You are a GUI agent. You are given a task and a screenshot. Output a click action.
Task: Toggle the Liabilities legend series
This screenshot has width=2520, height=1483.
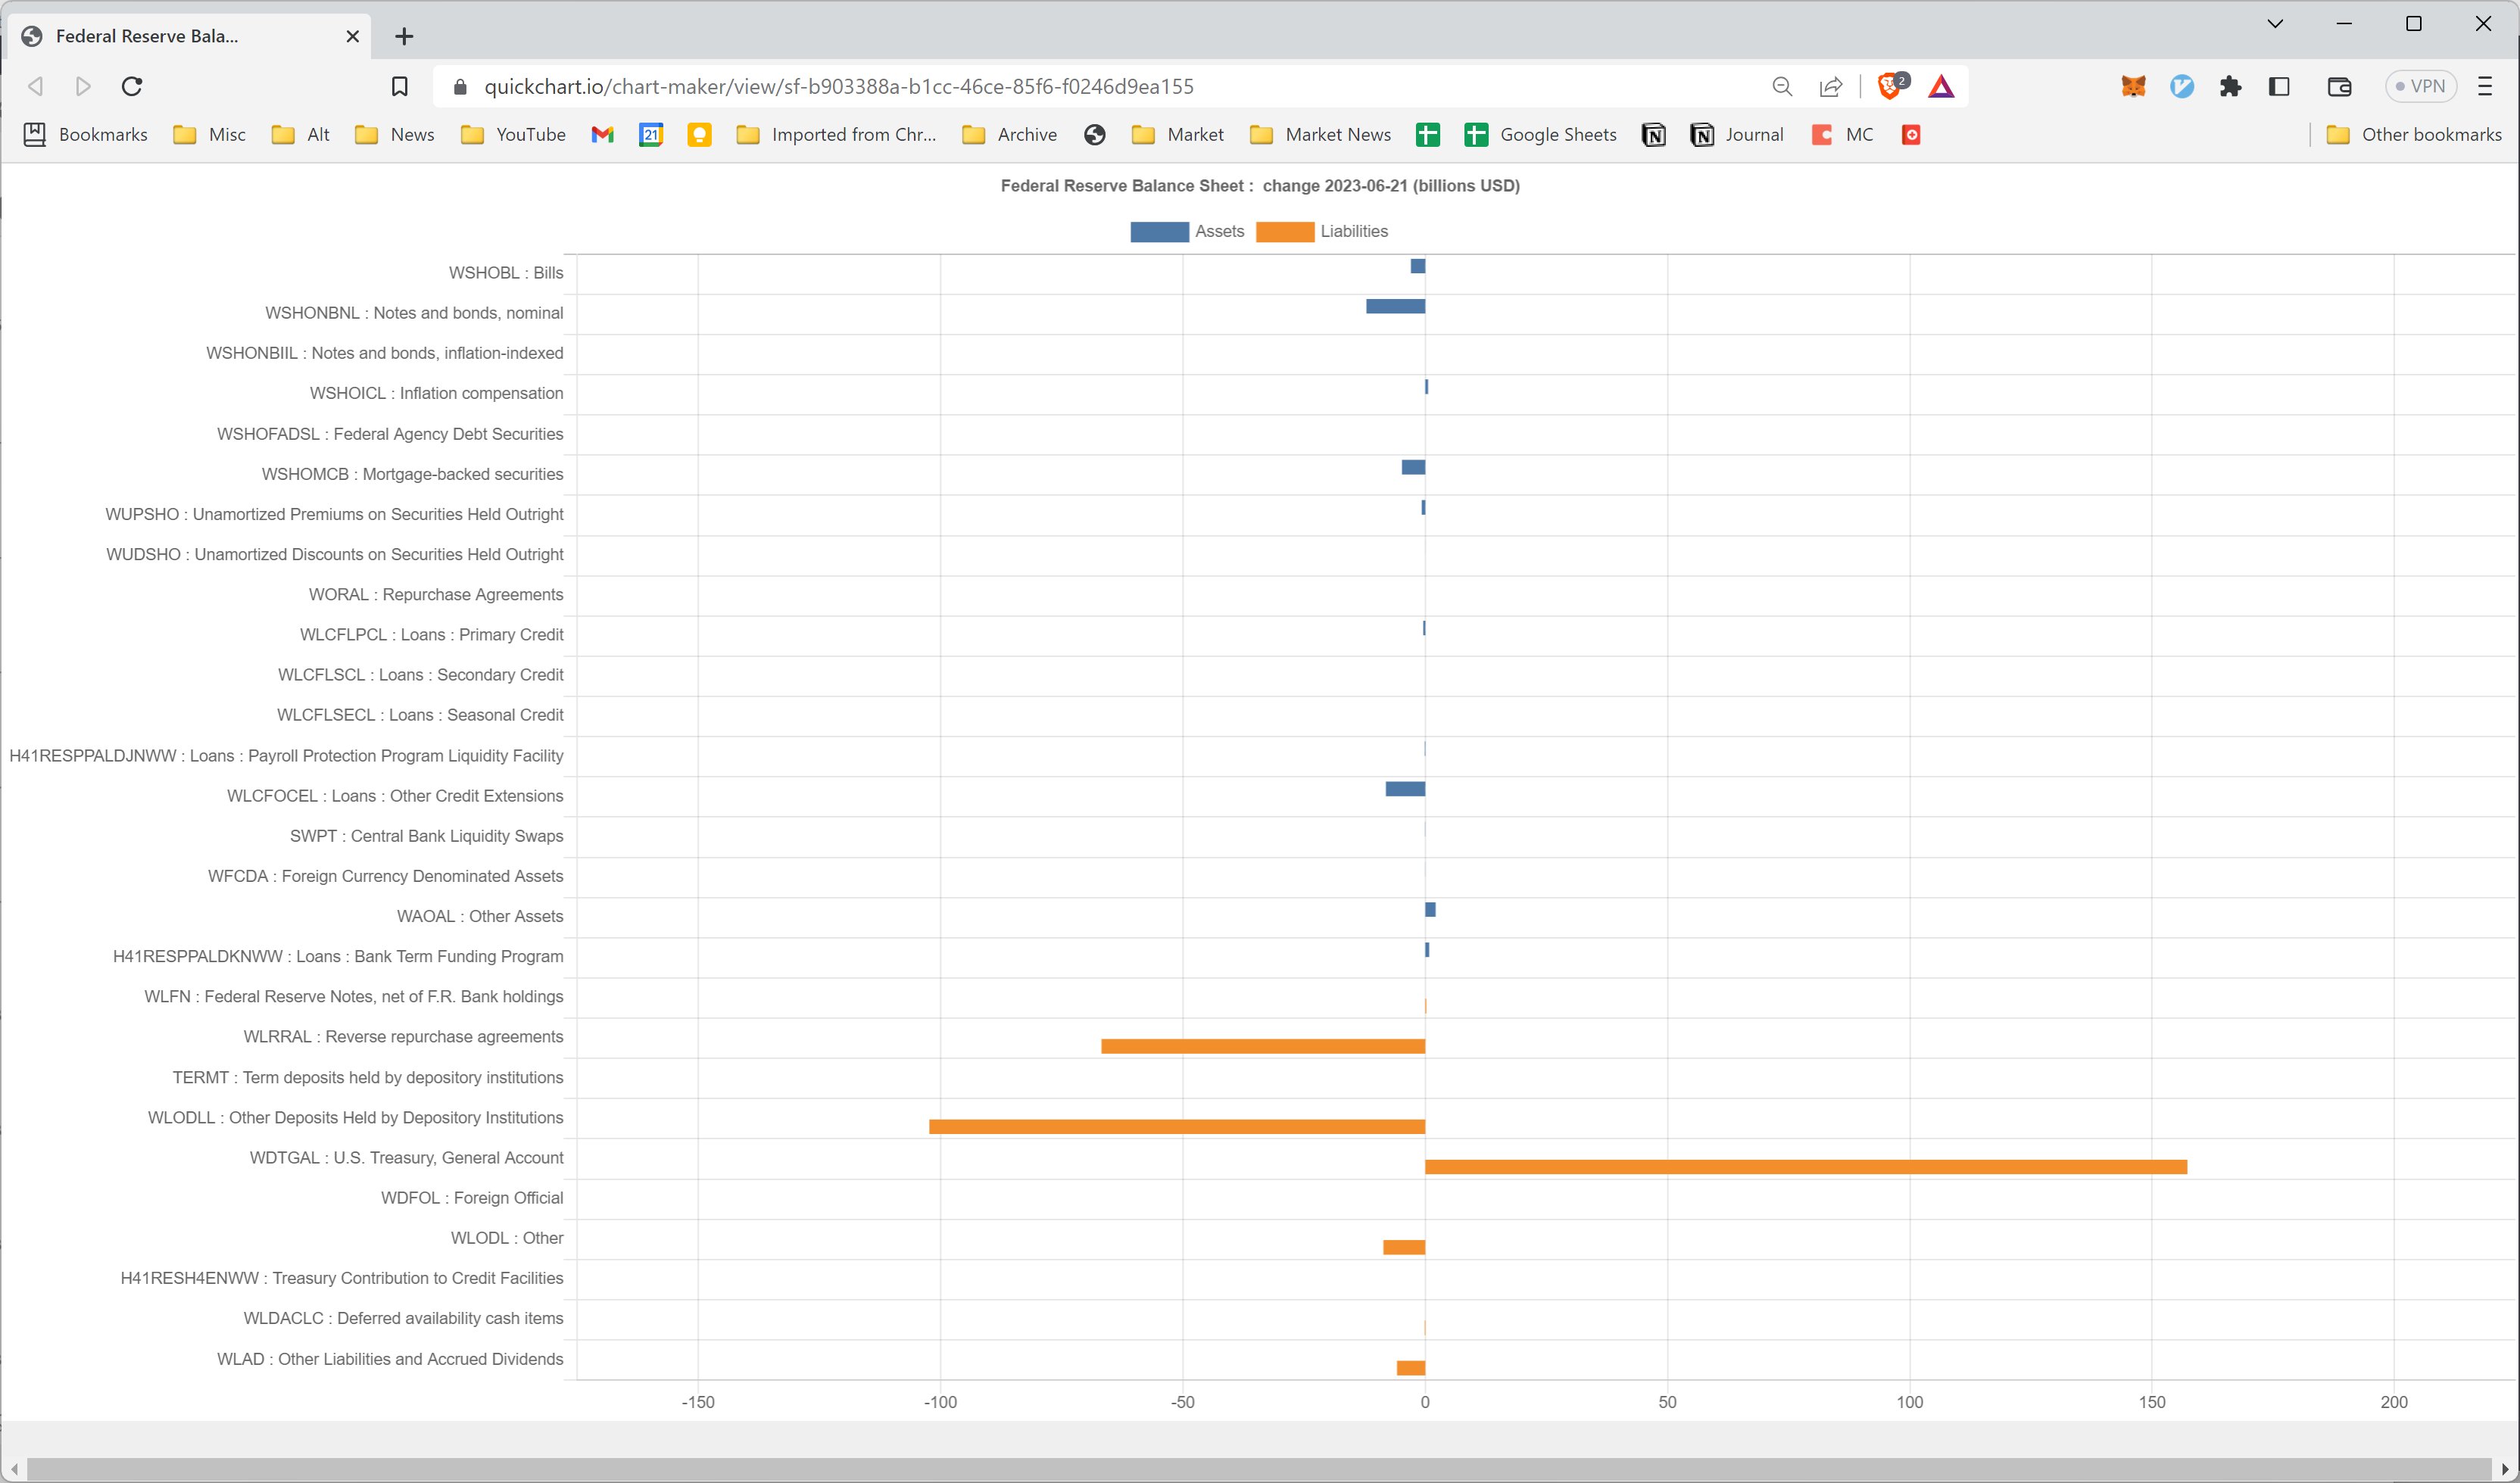pyautogui.click(x=1321, y=231)
